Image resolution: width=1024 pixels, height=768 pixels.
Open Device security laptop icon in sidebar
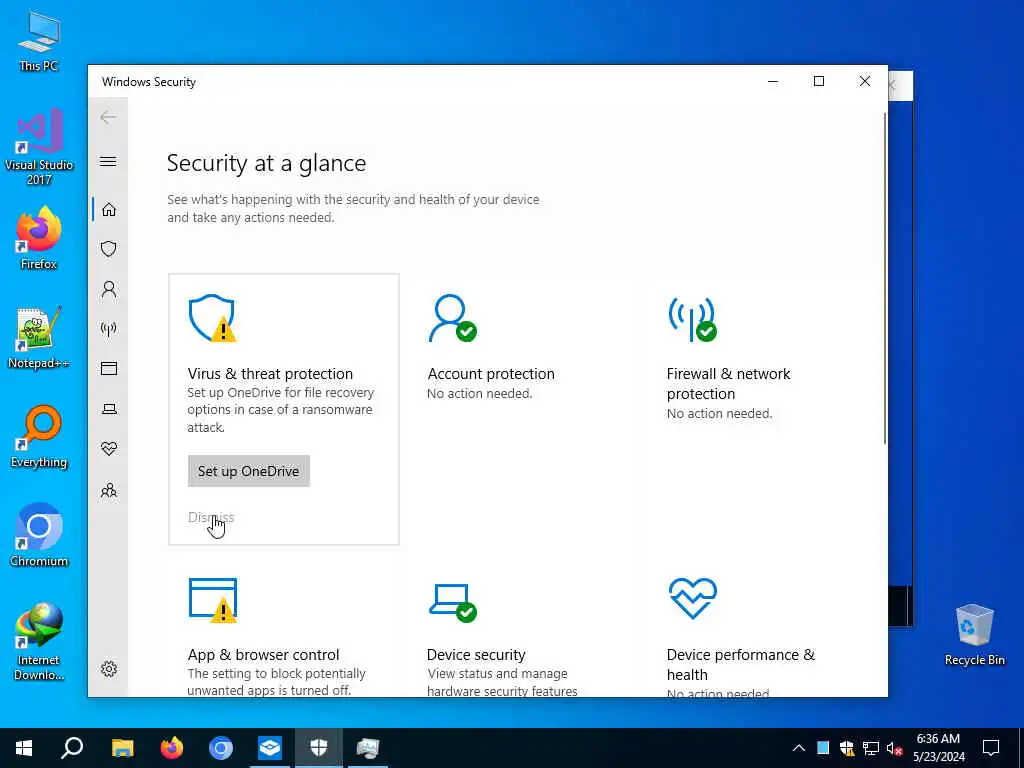[x=108, y=409]
